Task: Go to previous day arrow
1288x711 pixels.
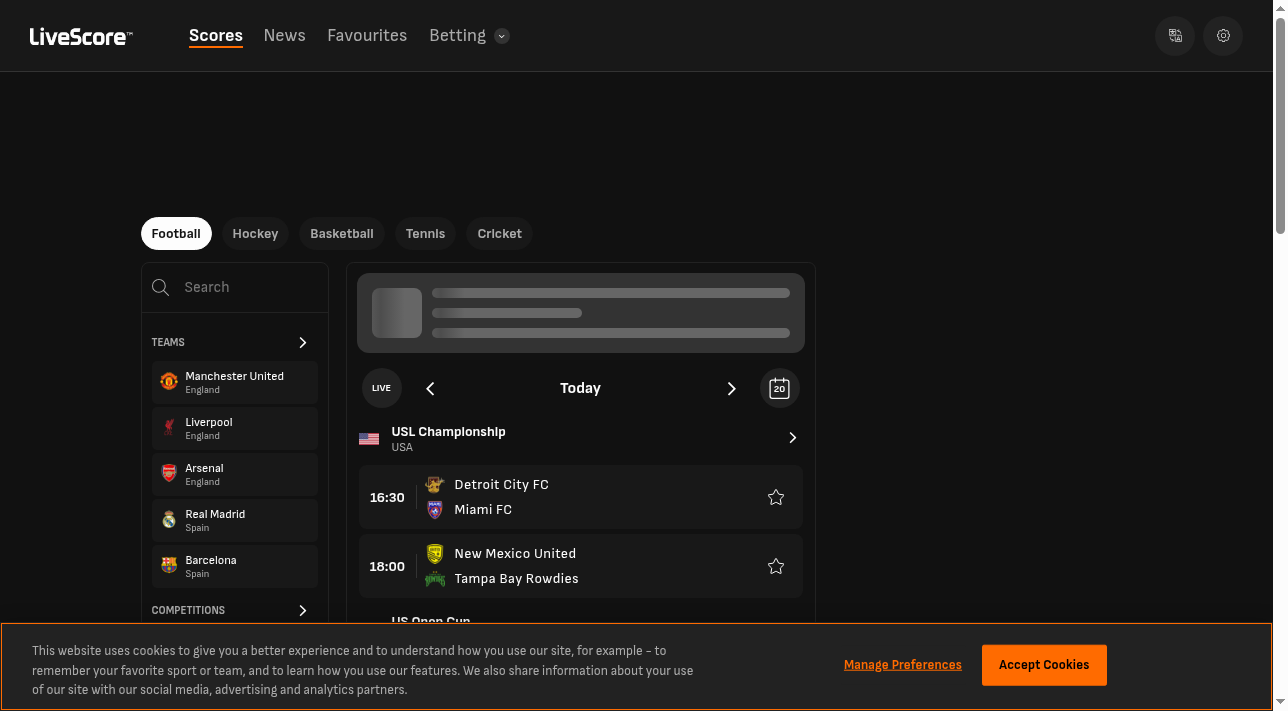Action: pos(431,388)
